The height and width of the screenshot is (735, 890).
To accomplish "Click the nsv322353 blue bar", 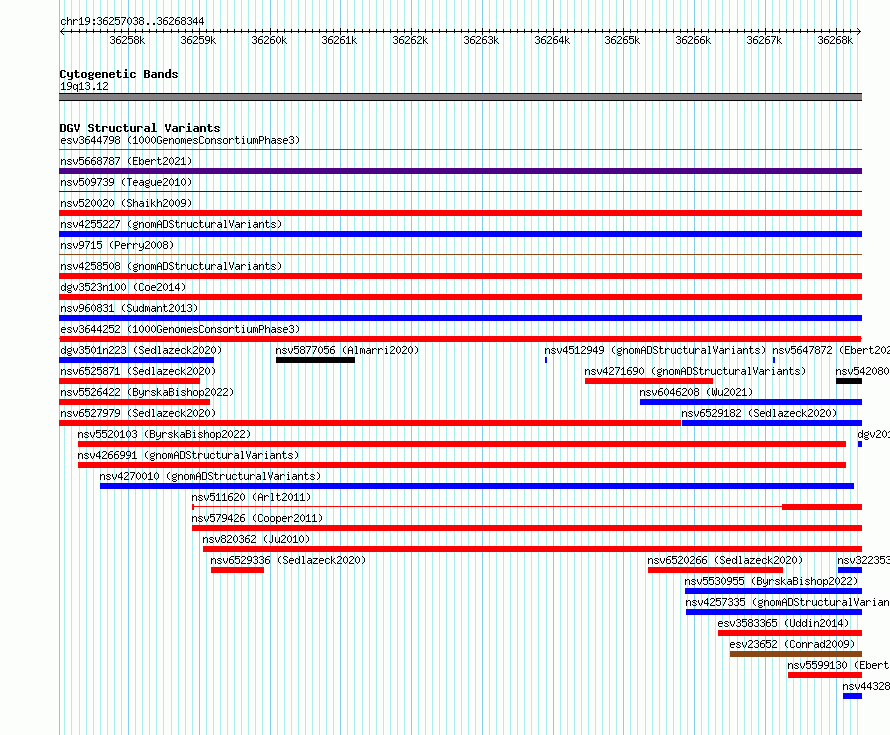I will (x=850, y=570).
